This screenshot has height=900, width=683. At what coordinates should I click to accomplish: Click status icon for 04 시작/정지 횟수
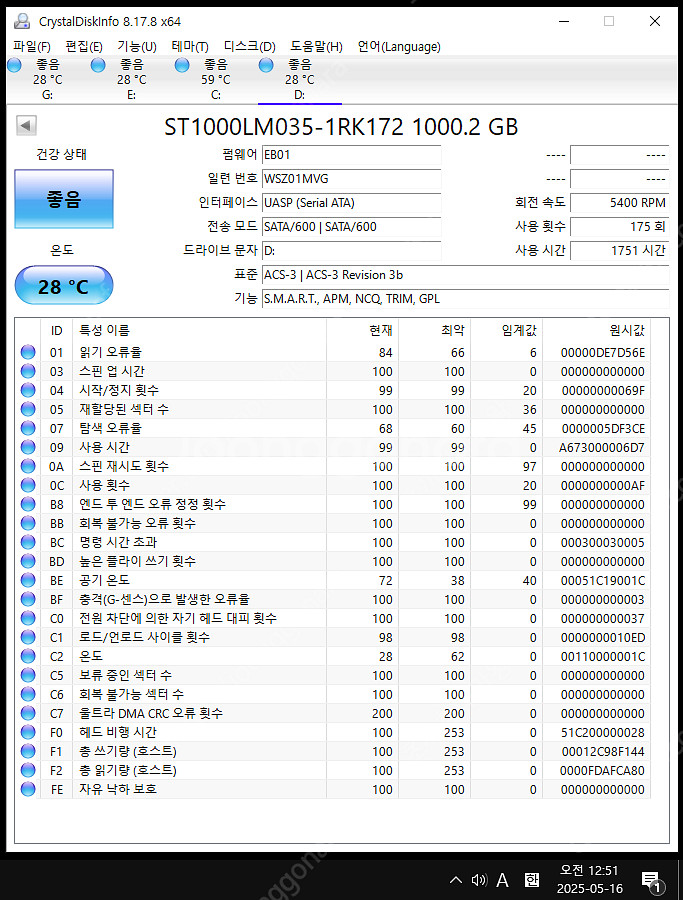click(28, 390)
